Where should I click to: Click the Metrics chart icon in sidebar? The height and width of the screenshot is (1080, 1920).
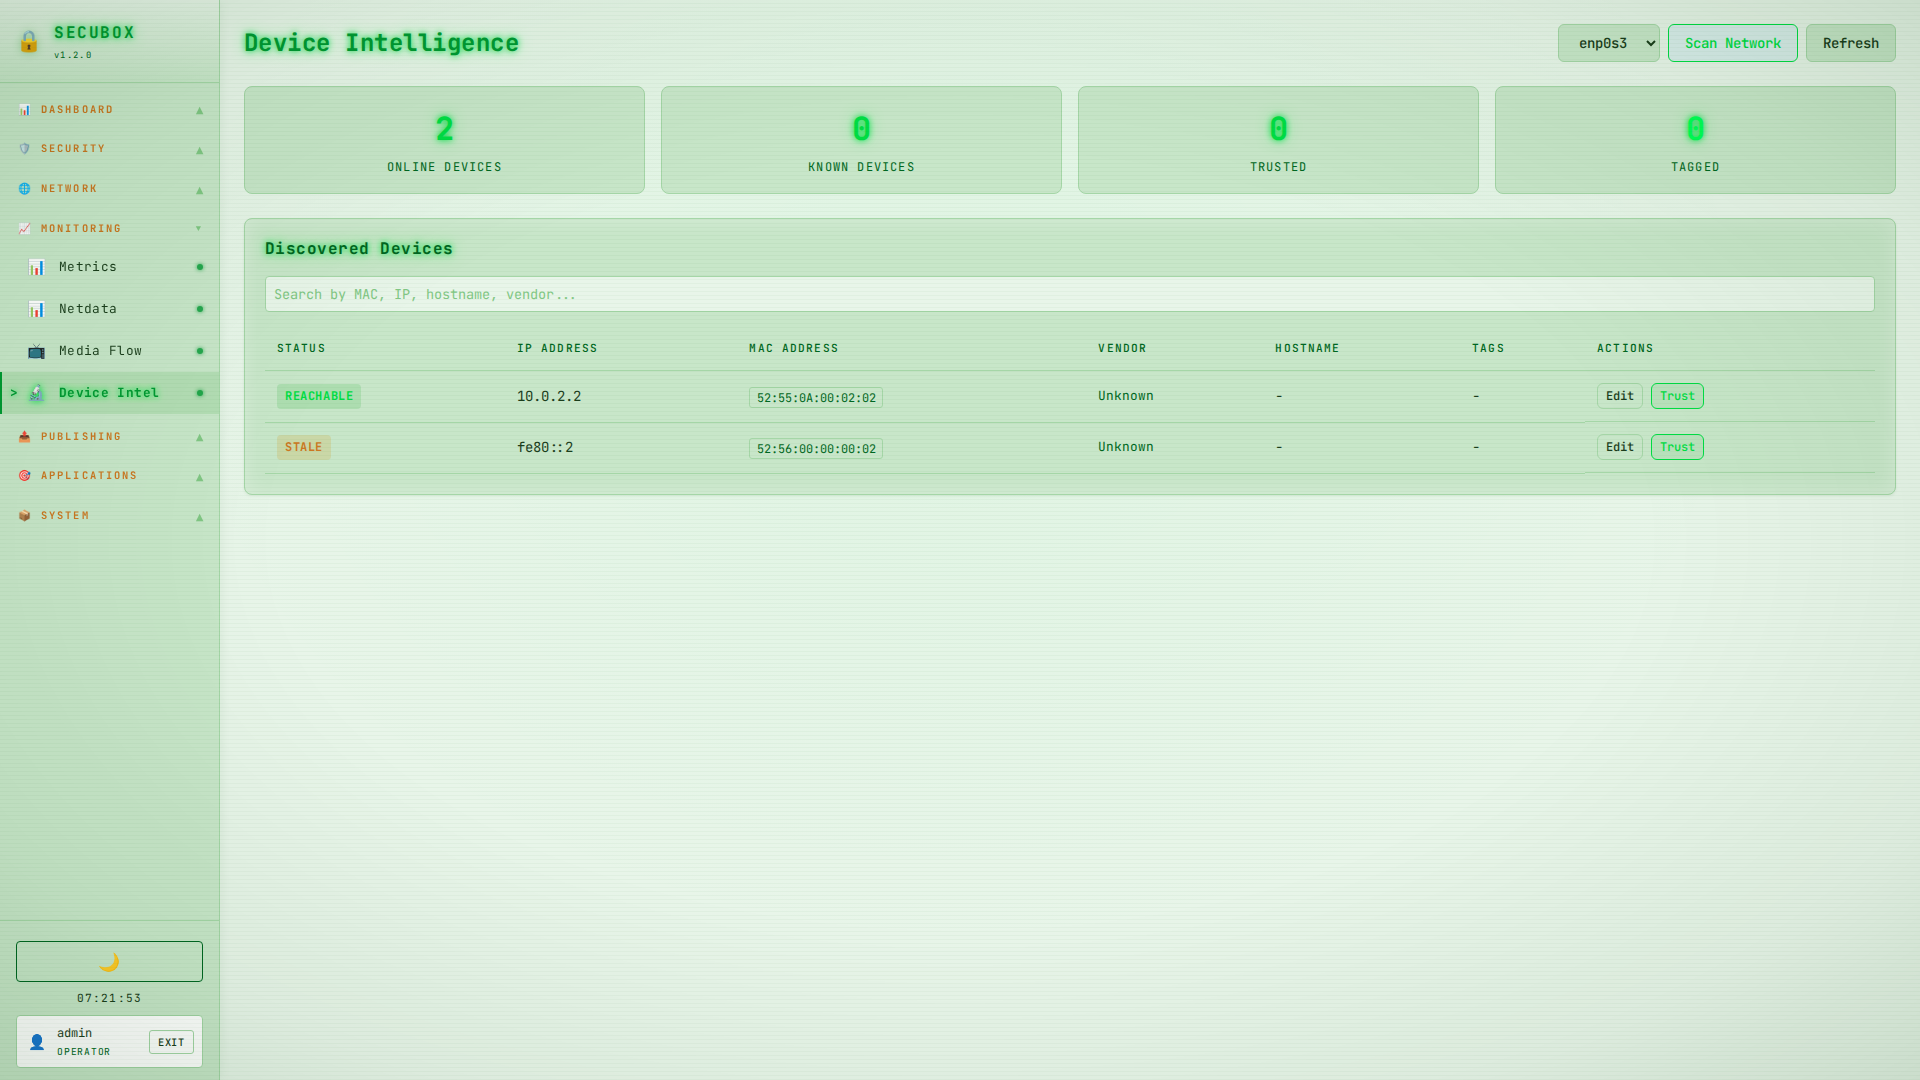click(37, 267)
